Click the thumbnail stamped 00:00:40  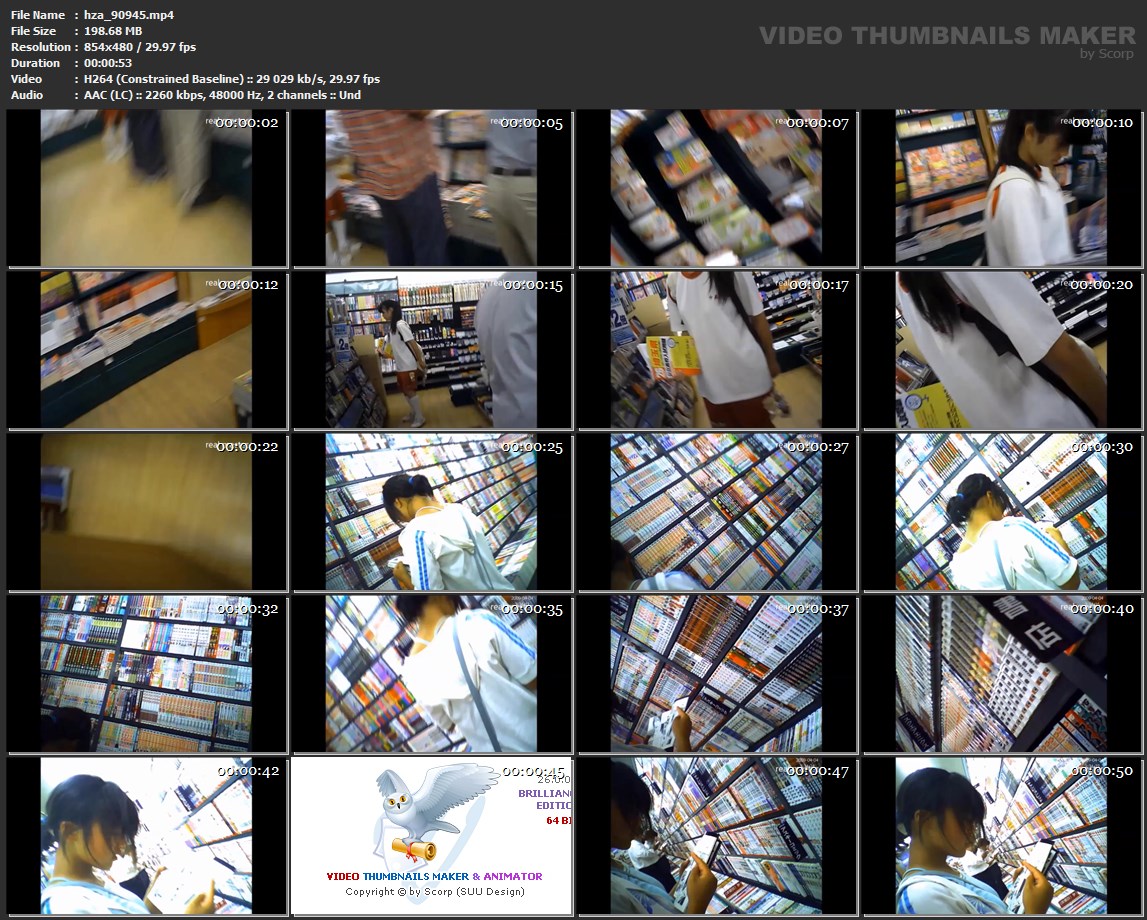pyautogui.click(x=1002, y=674)
